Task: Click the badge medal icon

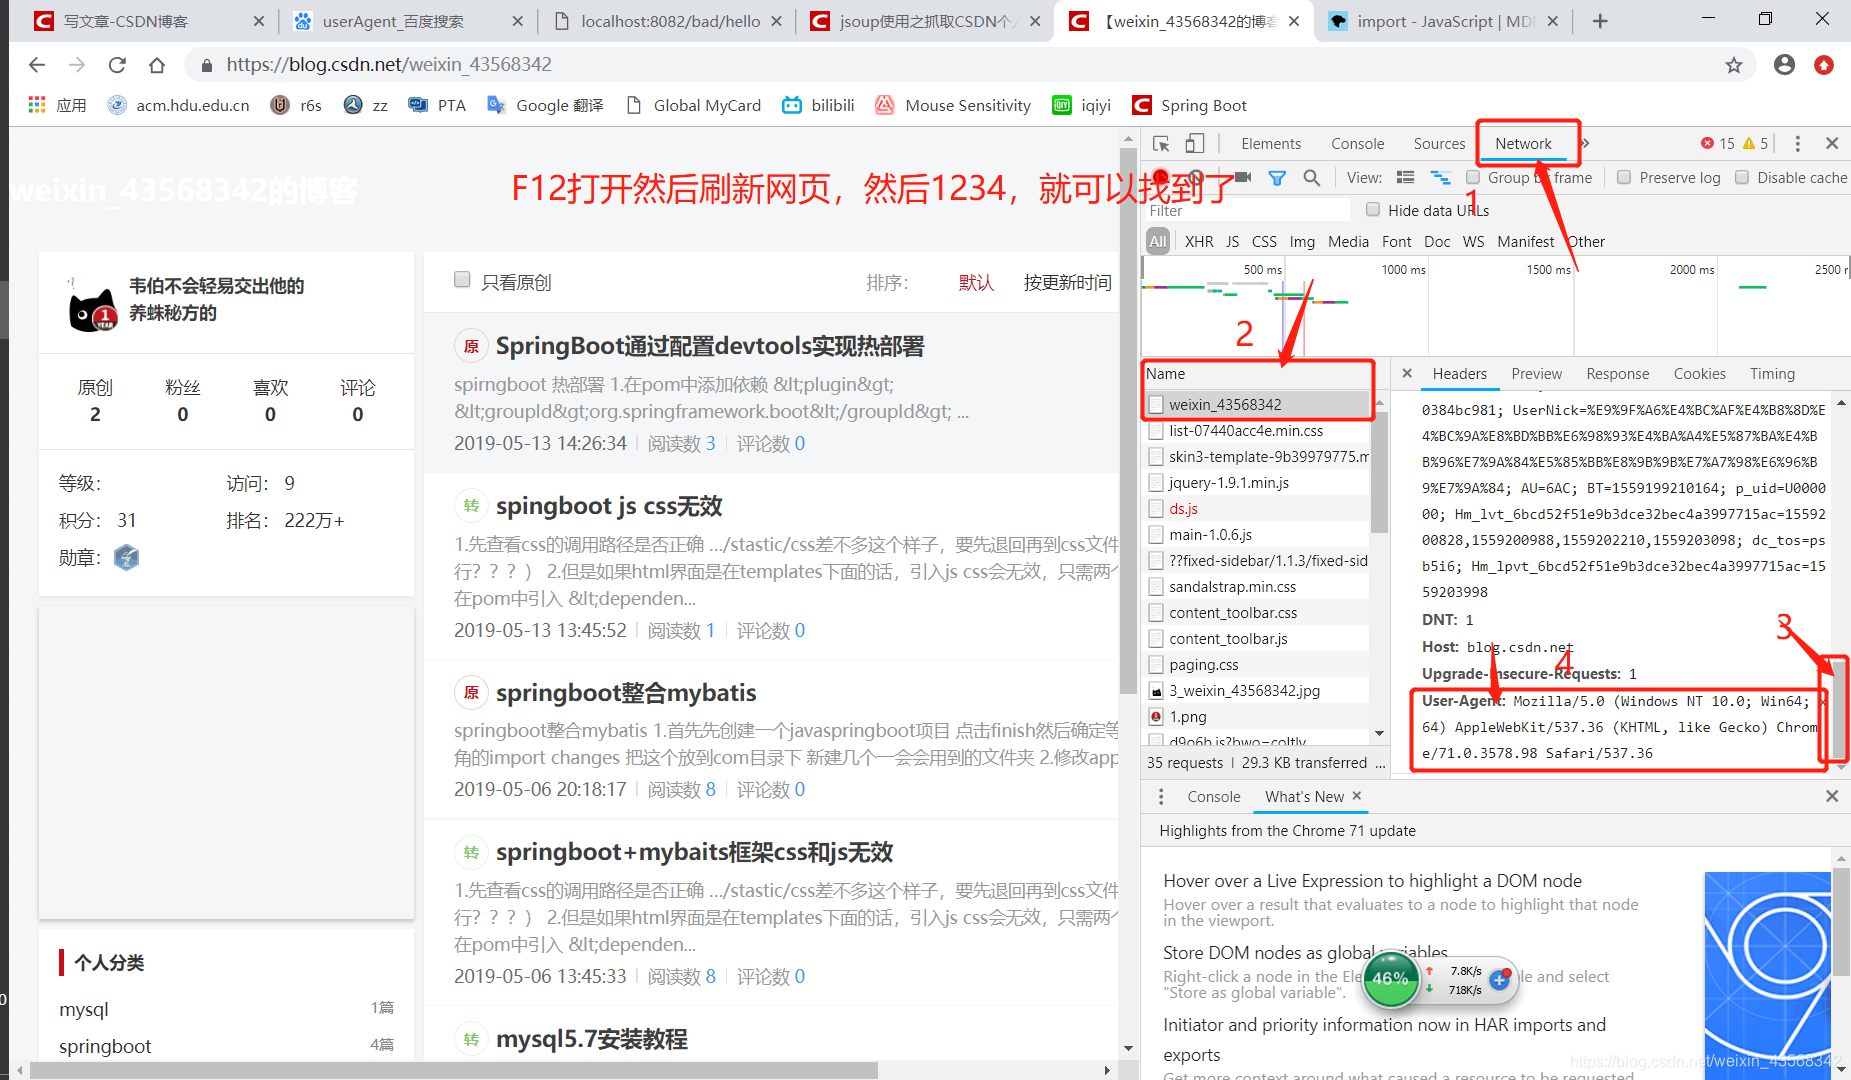Action: (126, 557)
